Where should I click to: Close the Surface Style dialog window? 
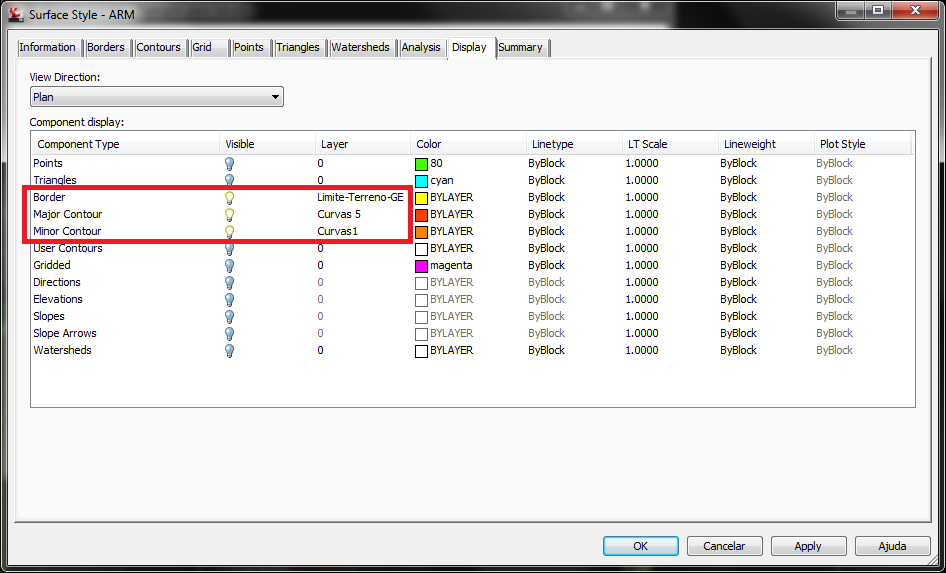pos(916,10)
